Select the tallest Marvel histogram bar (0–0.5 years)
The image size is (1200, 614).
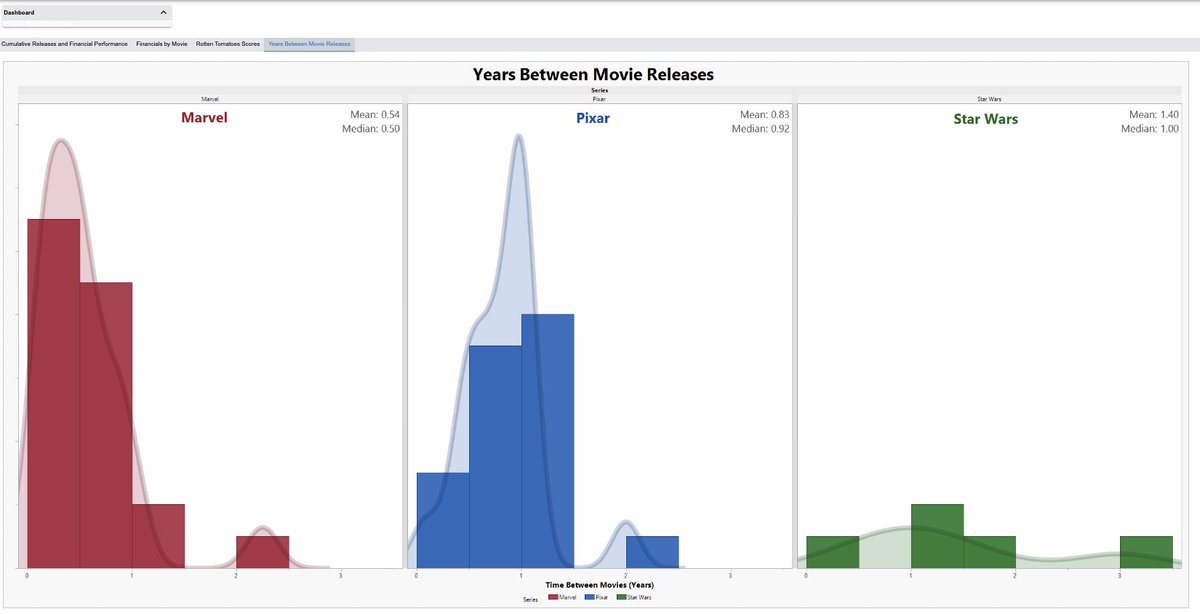[53, 393]
